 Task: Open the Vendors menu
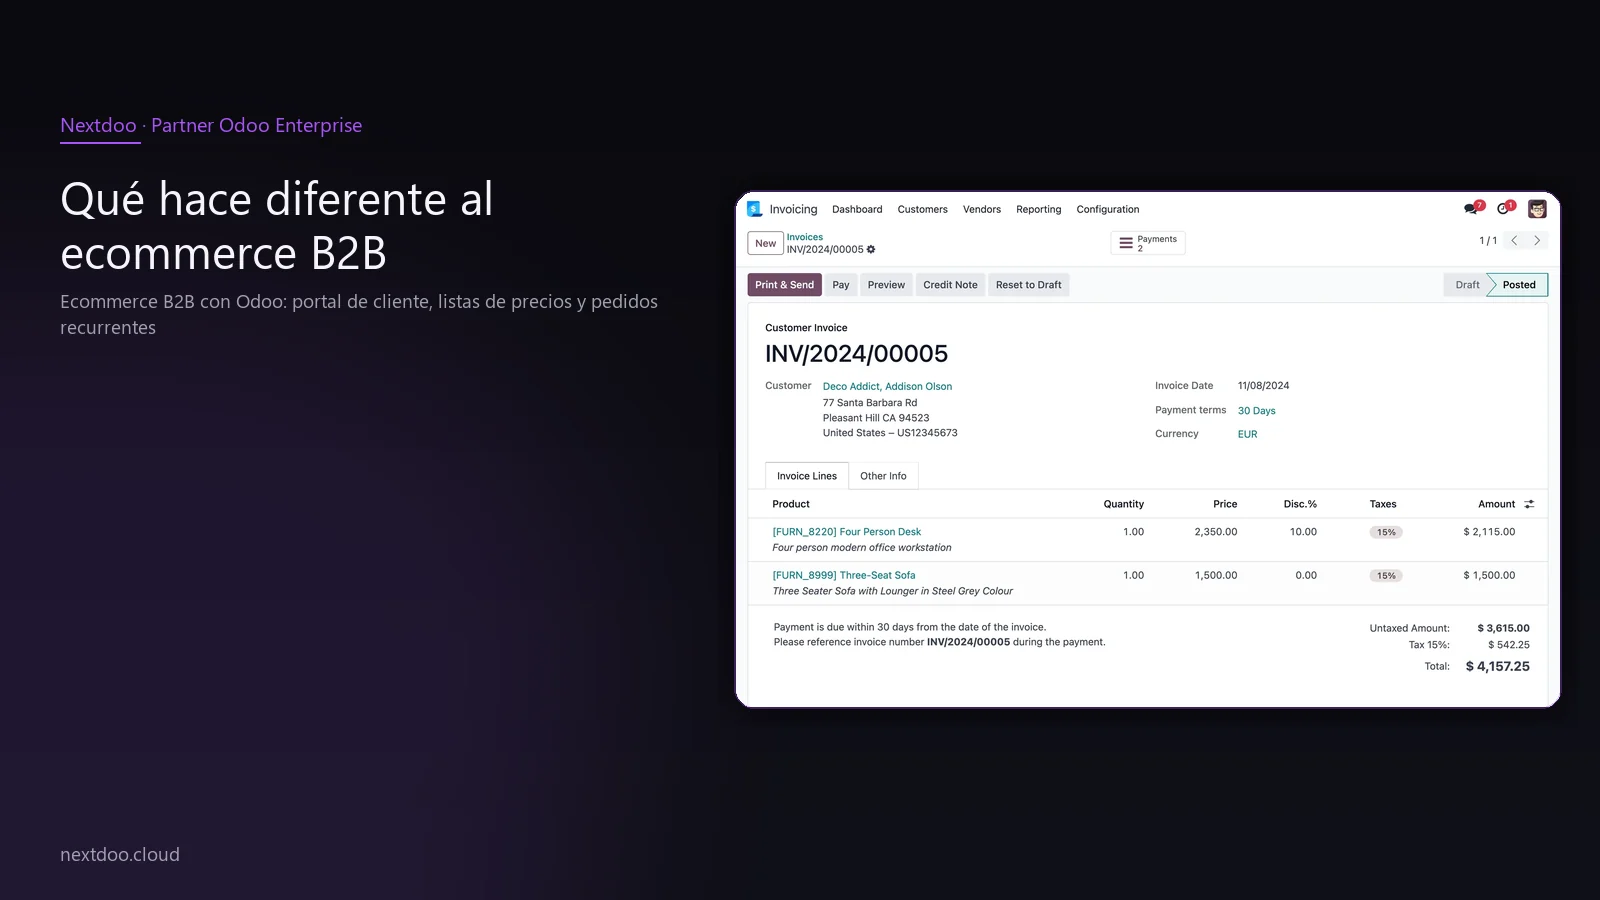click(982, 210)
